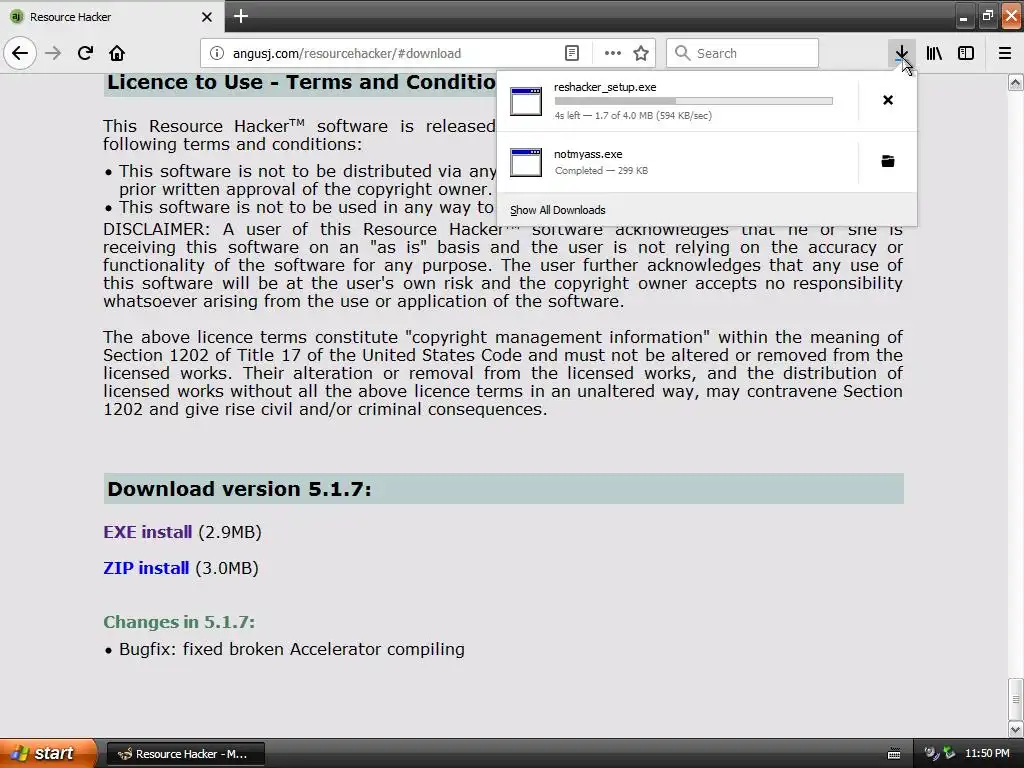1024x768 pixels.
Task: Click the notmyass.exe filename text
Action: pos(588,154)
